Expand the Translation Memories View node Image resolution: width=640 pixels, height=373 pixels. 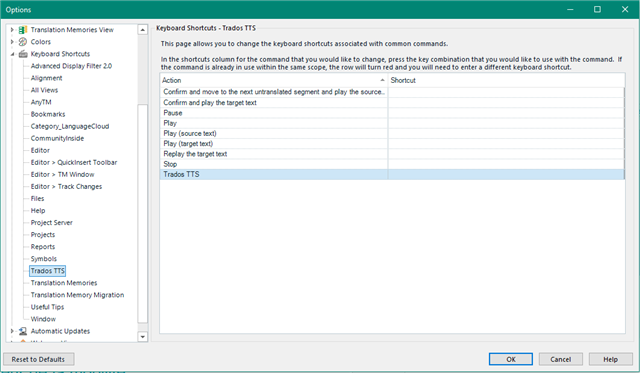coord(12,30)
